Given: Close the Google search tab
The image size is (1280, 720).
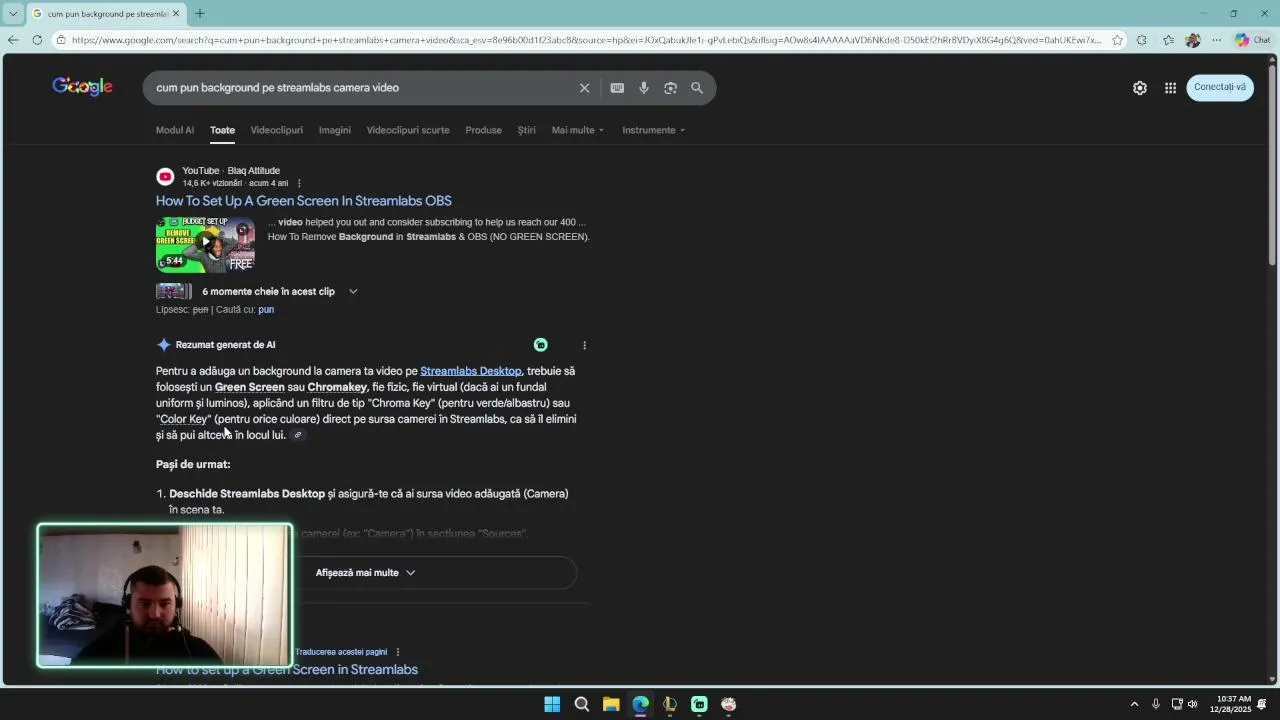Looking at the screenshot, I should click(x=177, y=14).
